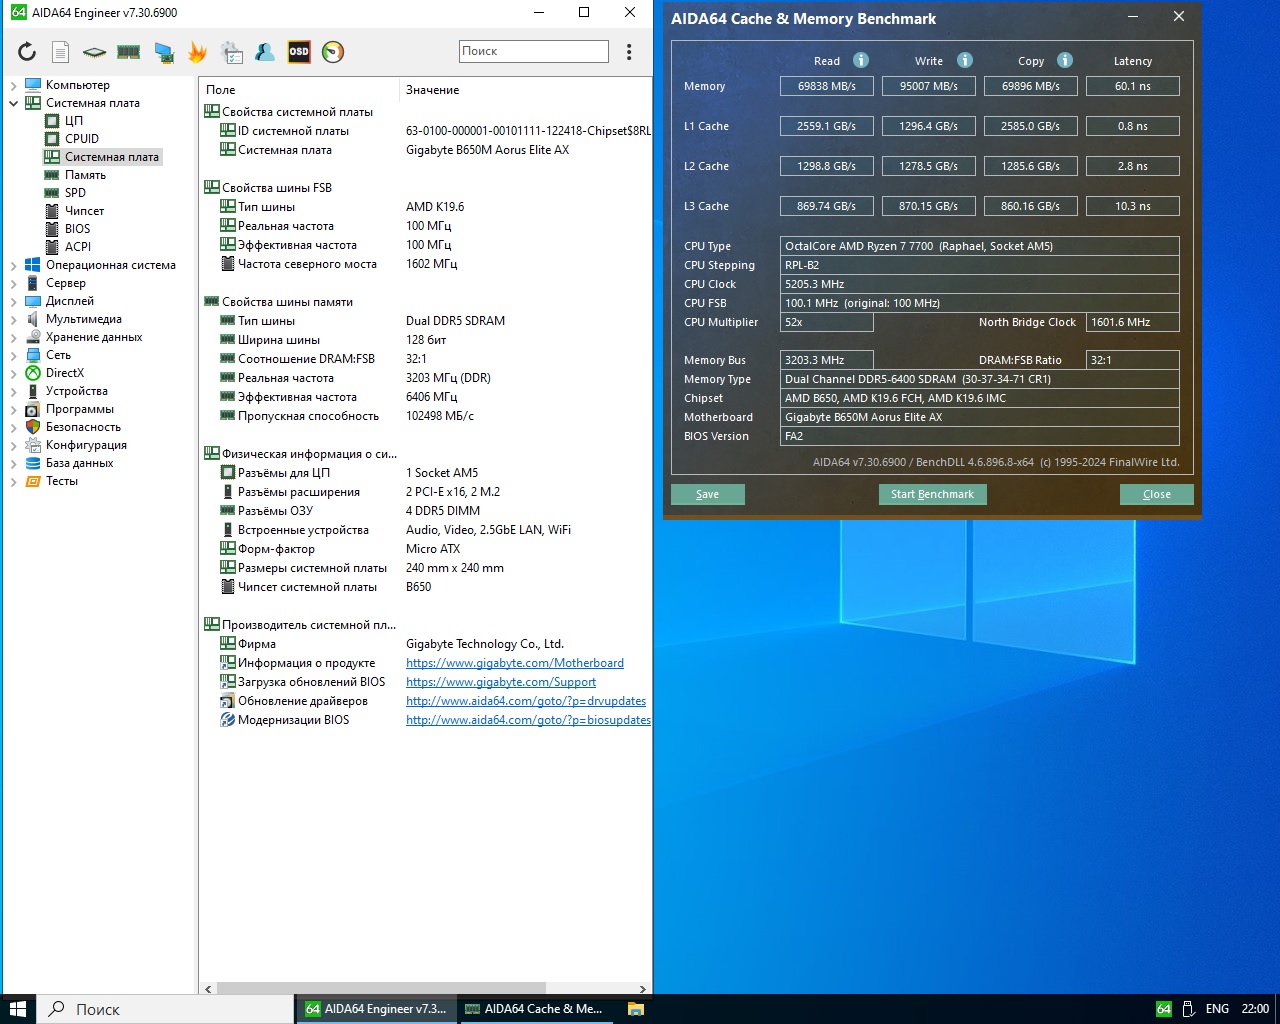
Task: Open the Windows Start menu
Action: (18, 1009)
